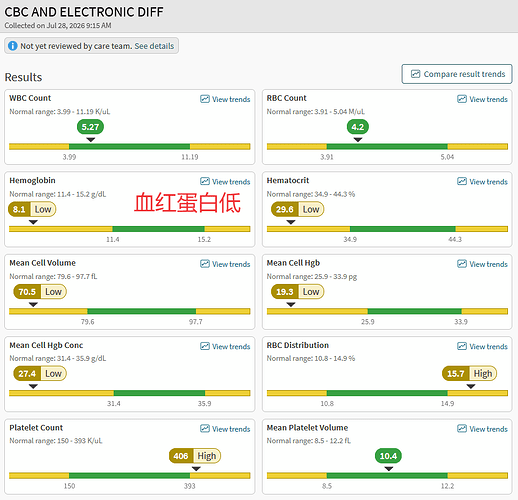Open View trends for Mean Cell Hgb Conc

coord(225,346)
